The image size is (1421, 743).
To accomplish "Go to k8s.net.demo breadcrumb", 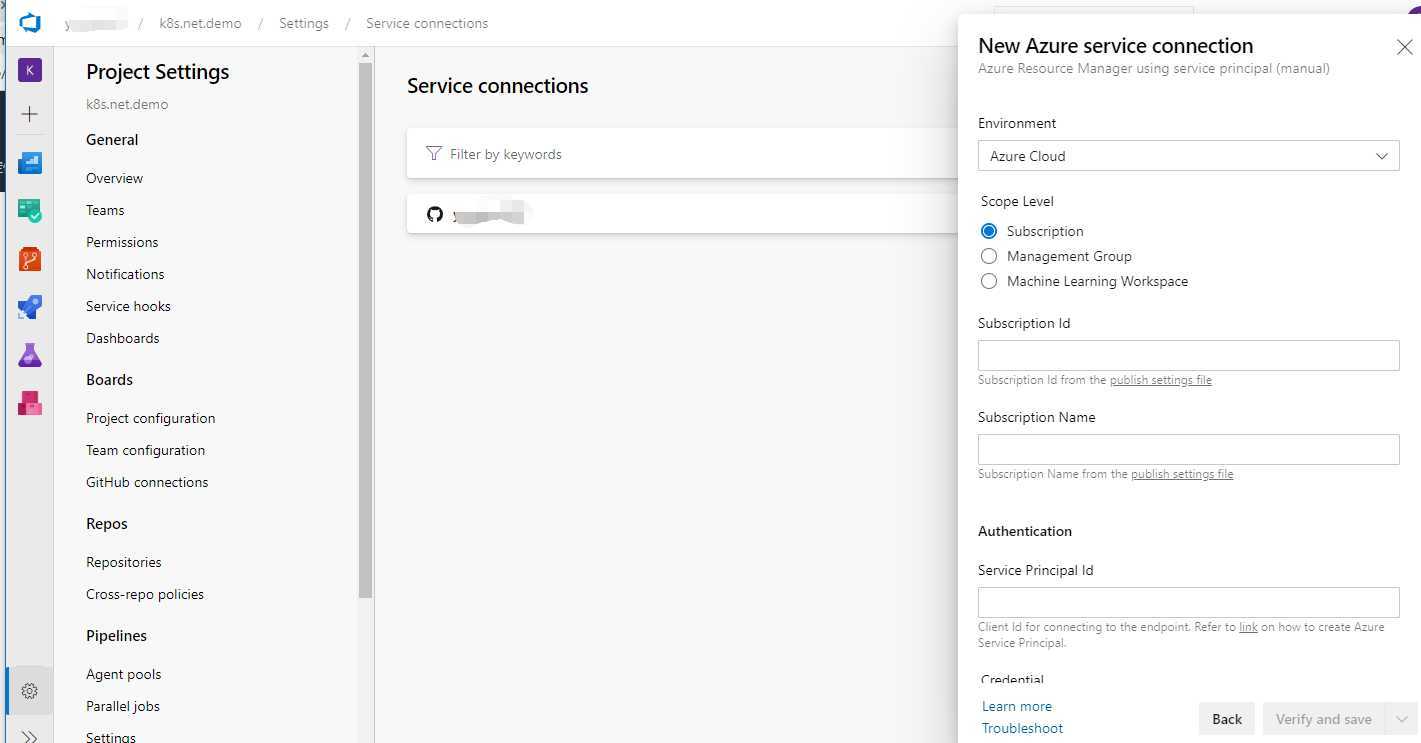I will (200, 23).
